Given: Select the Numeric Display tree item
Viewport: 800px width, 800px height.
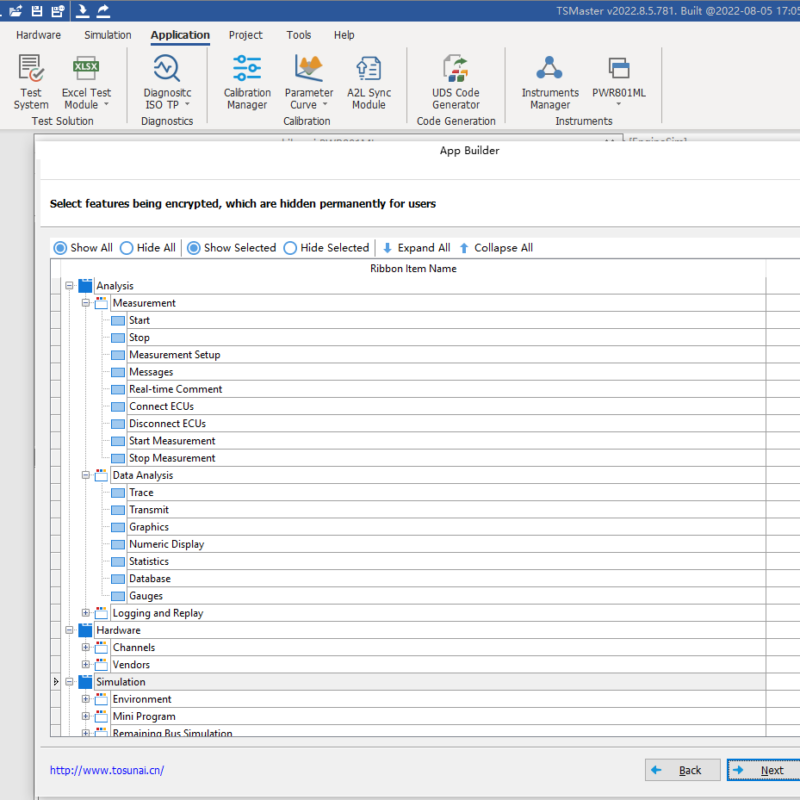Looking at the screenshot, I should point(166,544).
